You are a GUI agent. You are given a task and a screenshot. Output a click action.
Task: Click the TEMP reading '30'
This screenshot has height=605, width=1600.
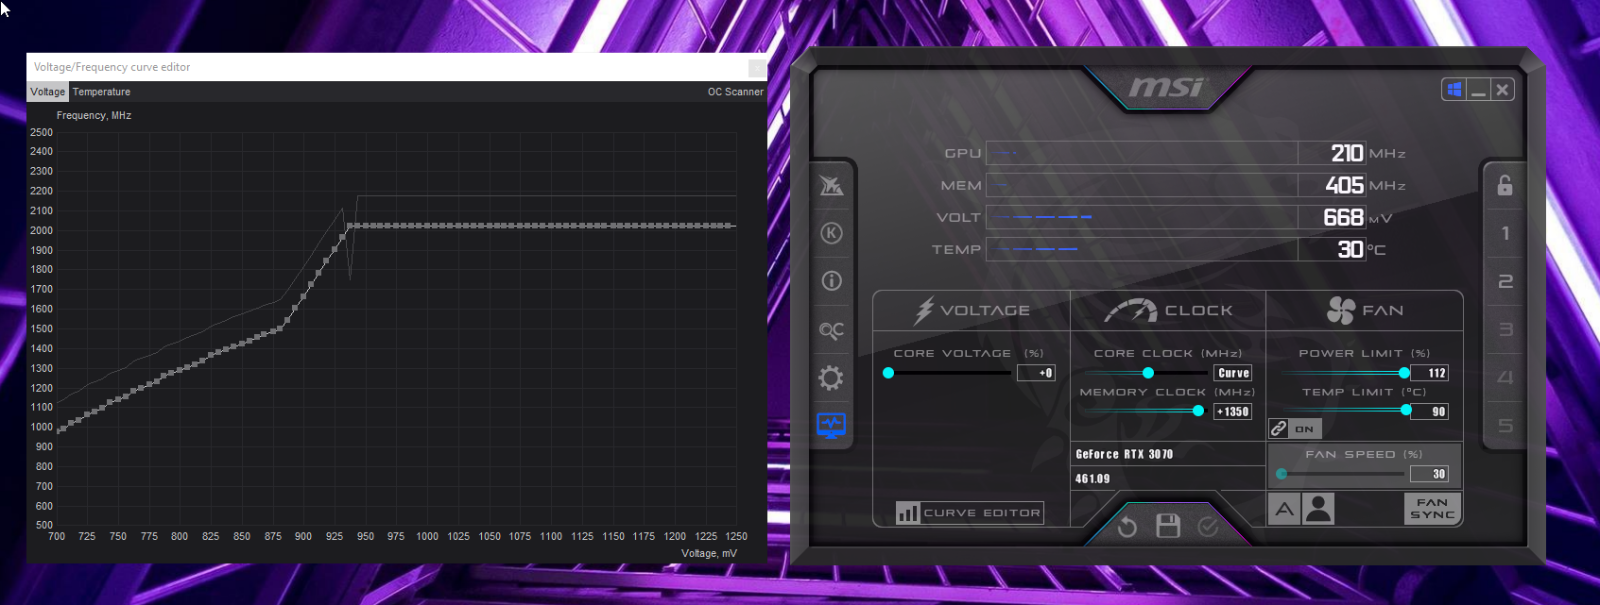[1350, 249]
